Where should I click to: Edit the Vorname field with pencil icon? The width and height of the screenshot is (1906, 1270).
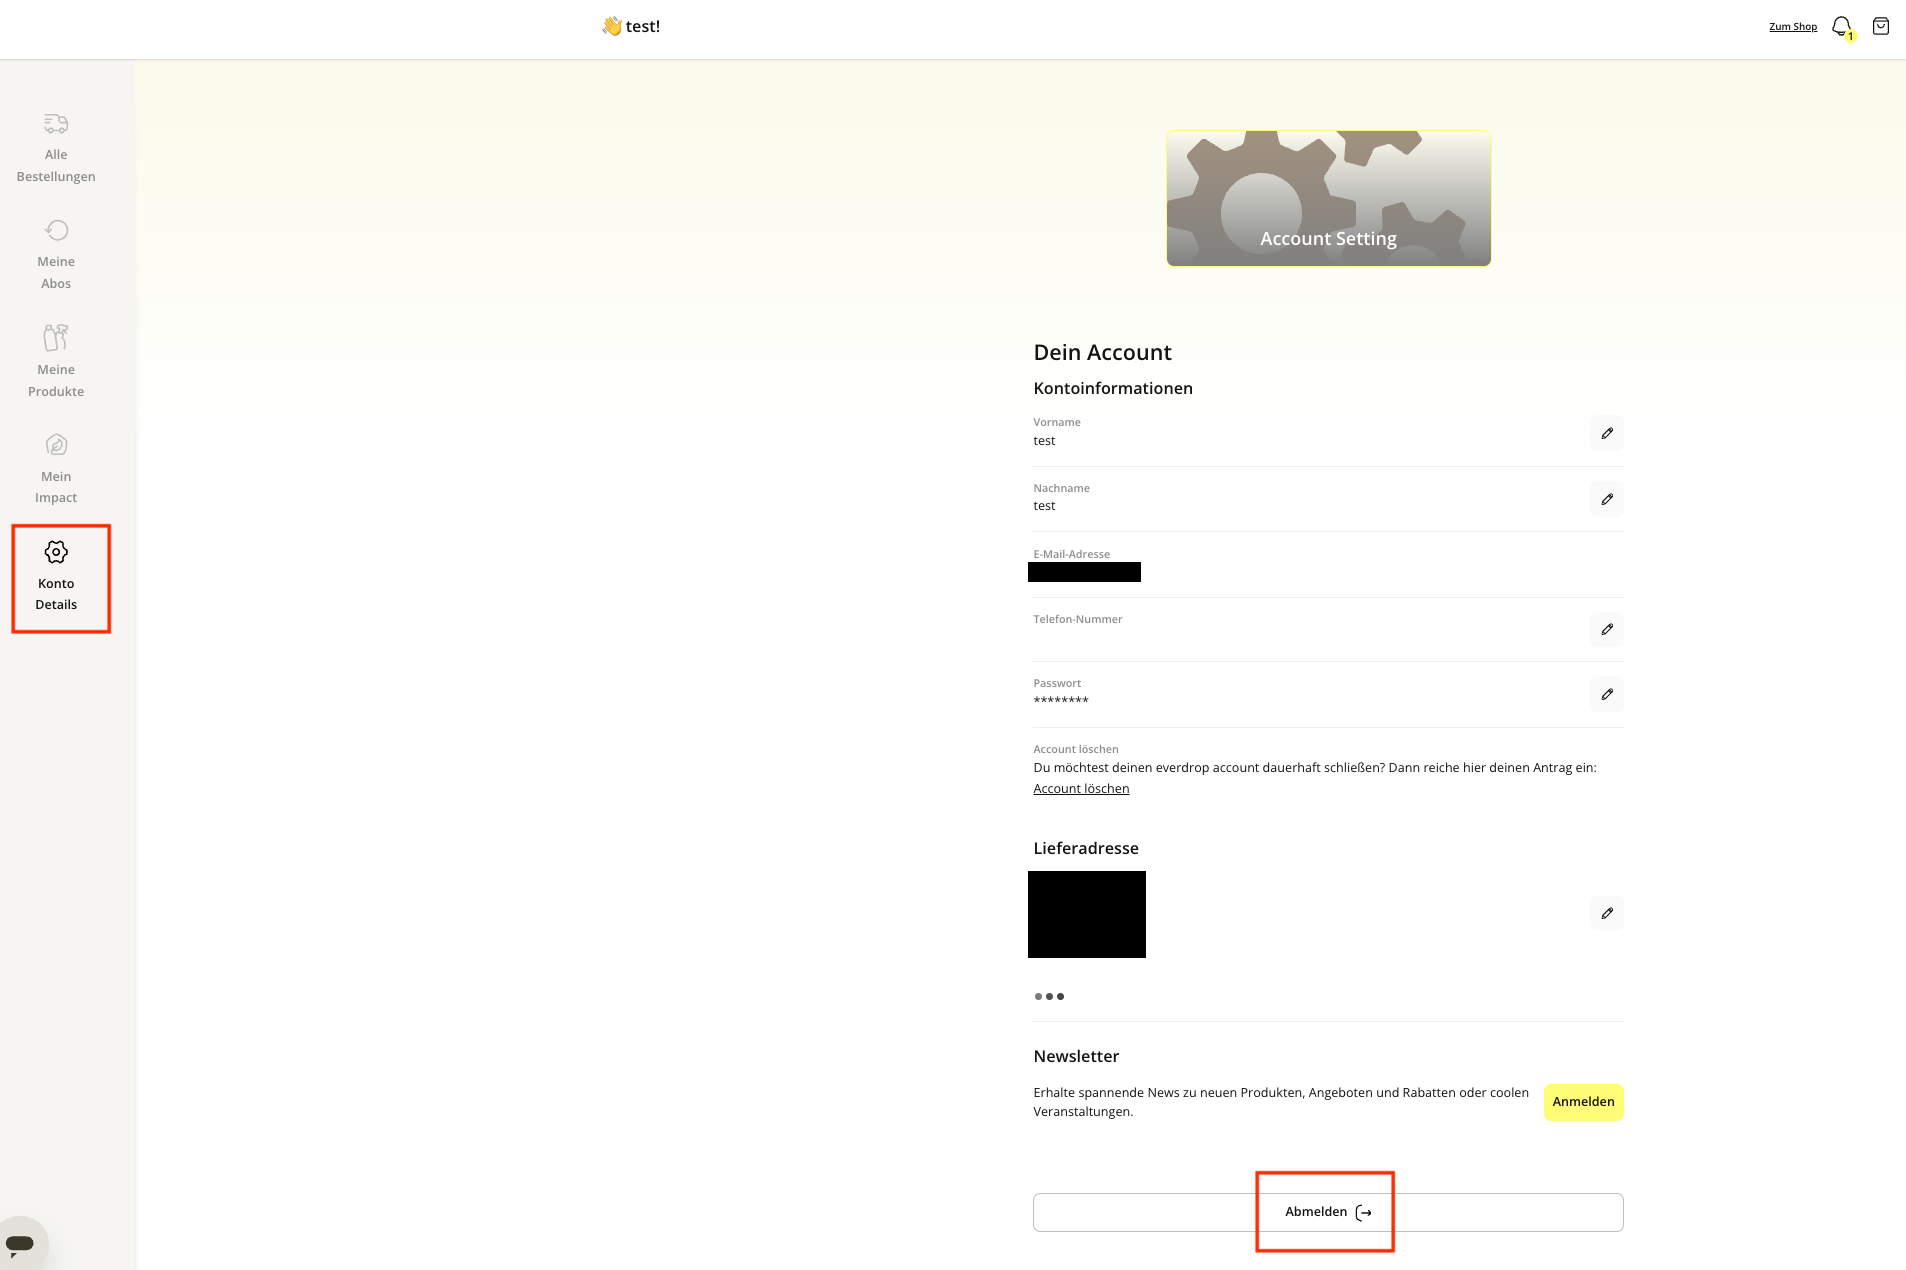(1606, 433)
